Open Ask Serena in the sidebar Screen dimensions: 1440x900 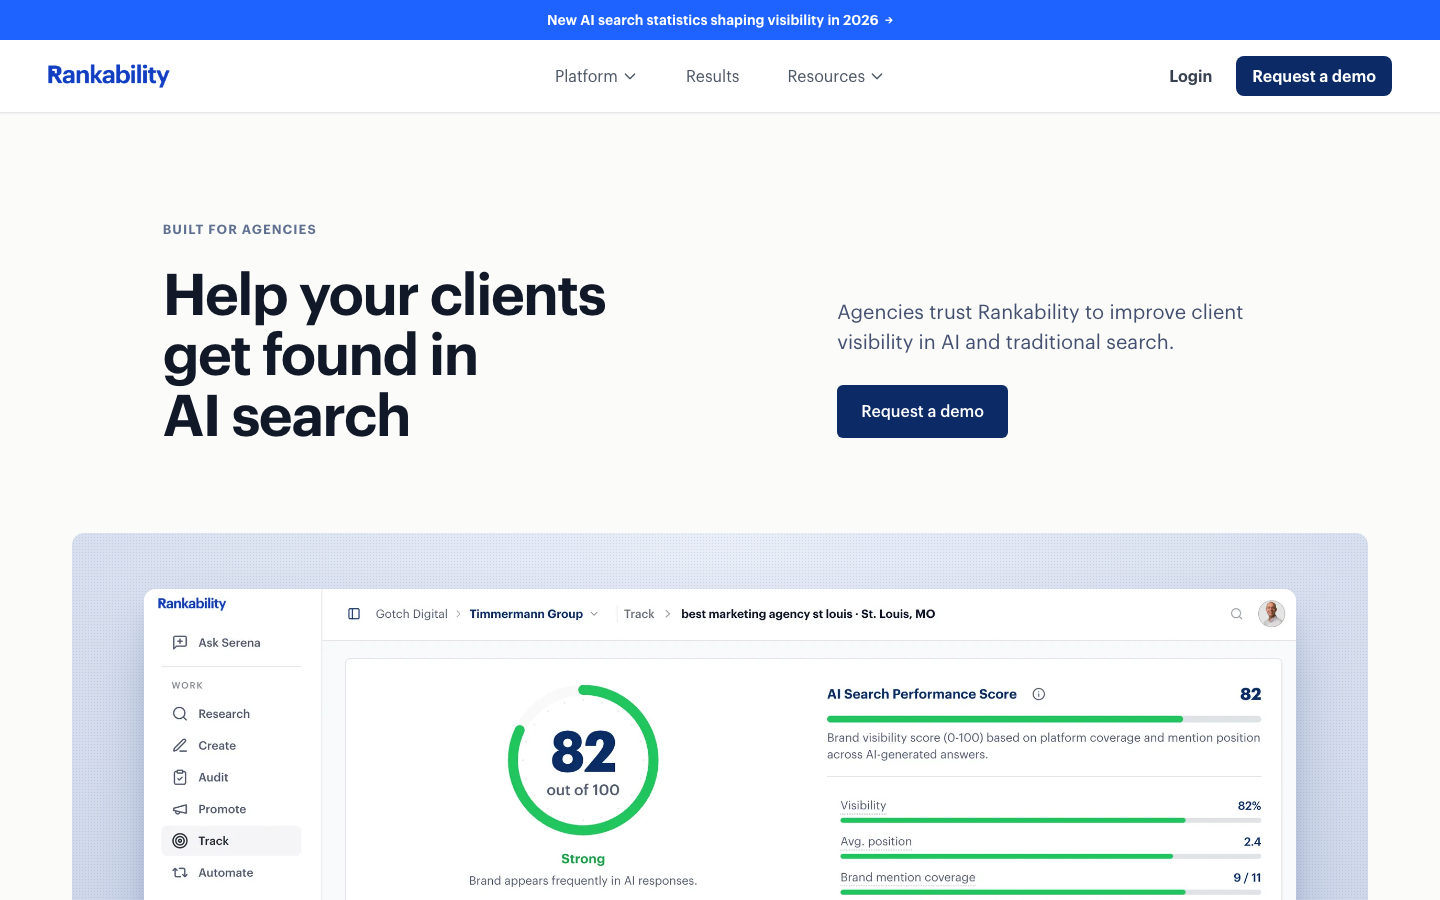click(231, 642)
